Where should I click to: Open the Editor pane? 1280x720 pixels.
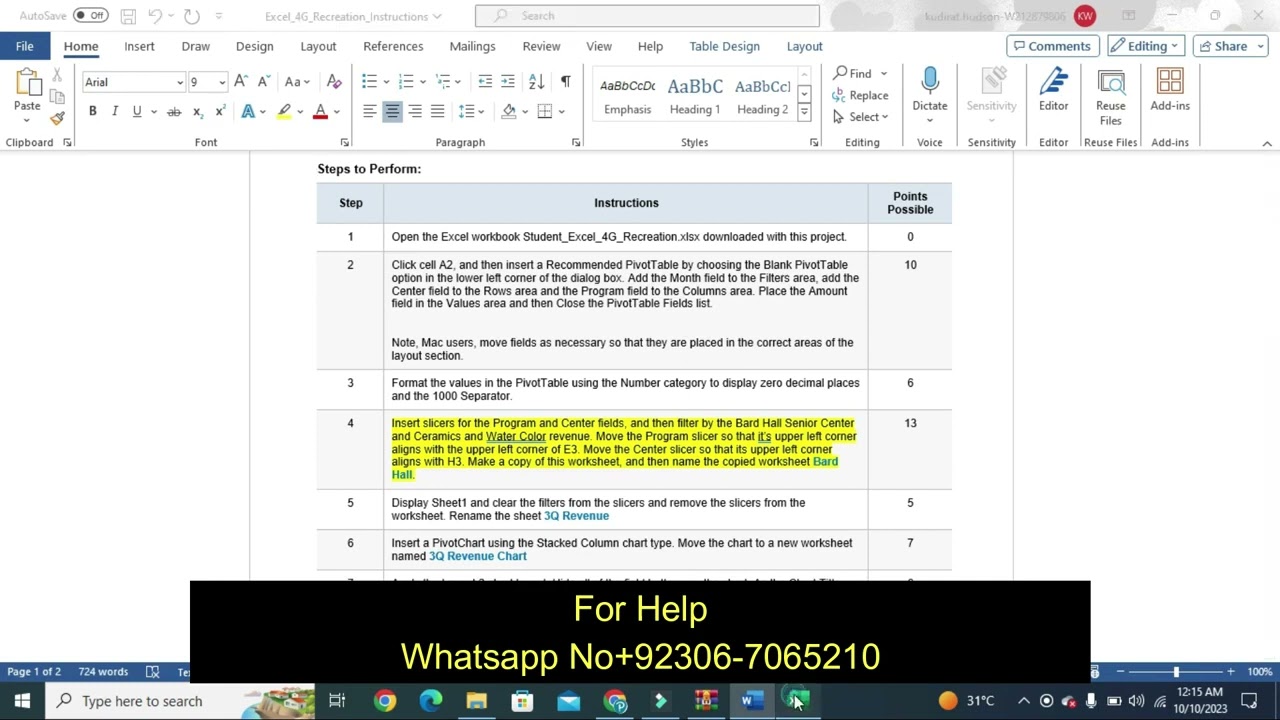1053,90
